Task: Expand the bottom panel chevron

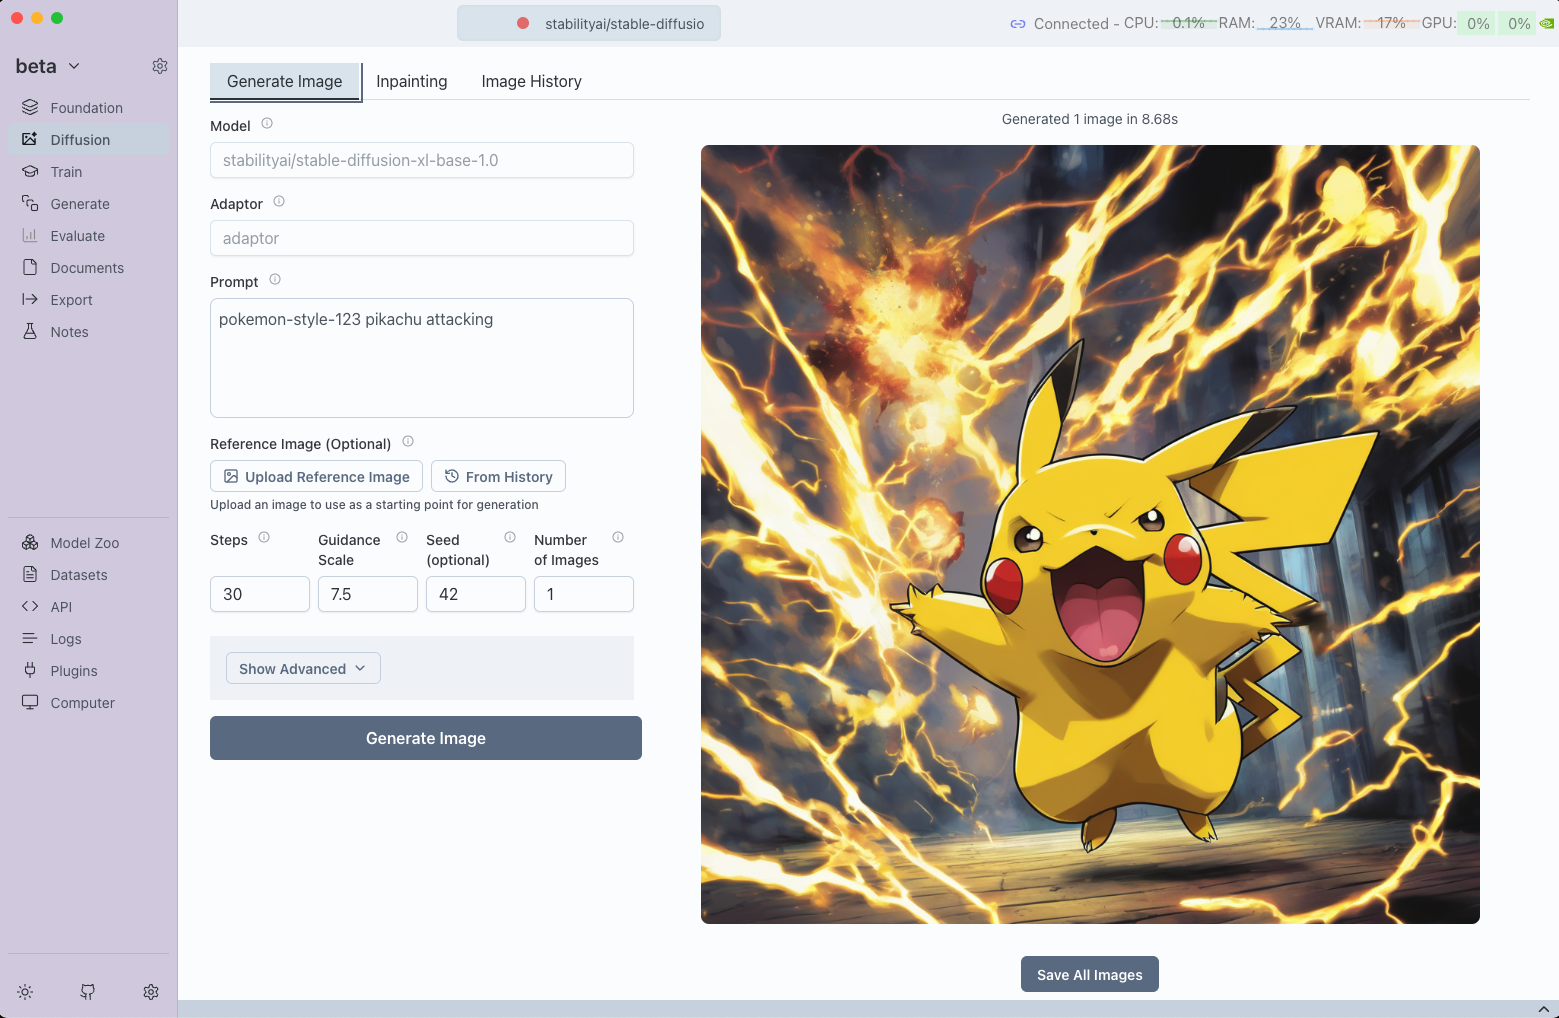Action: [1542, 1009]
